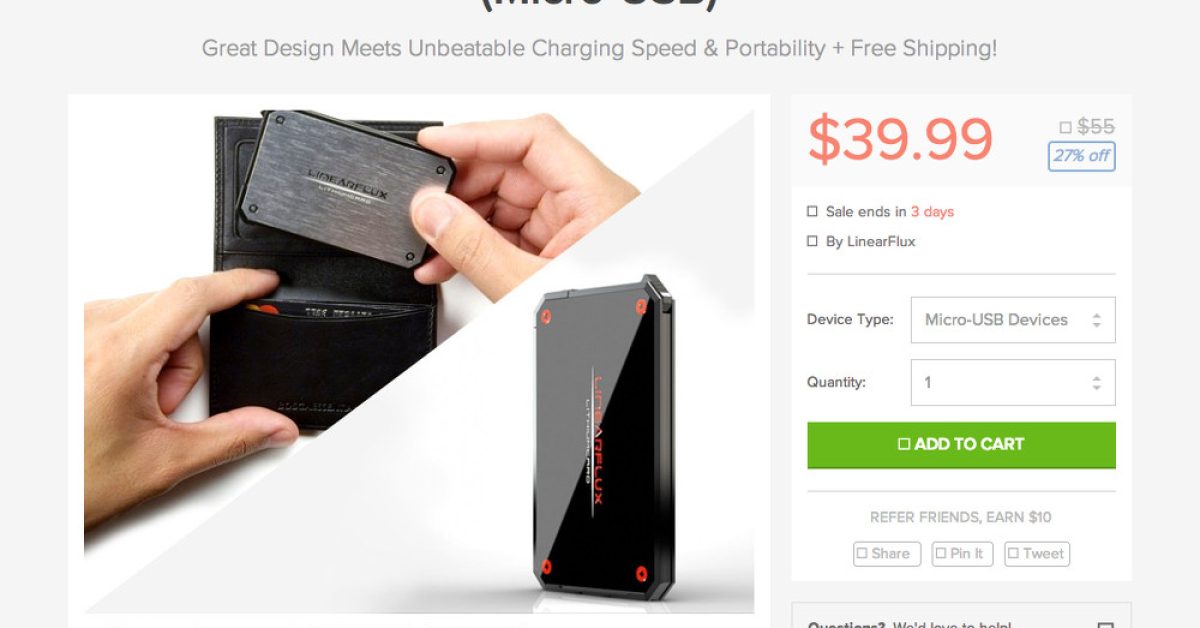
Task: Click the icon next to By LinearFlux
Action: tap(812, 242)
